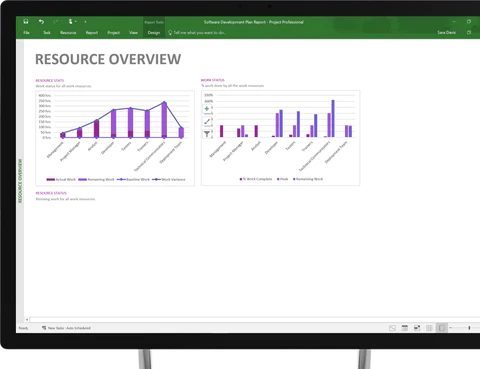480x369 pixels.
Task: Switch to Resource Sheet view icon
Action: 429,328
